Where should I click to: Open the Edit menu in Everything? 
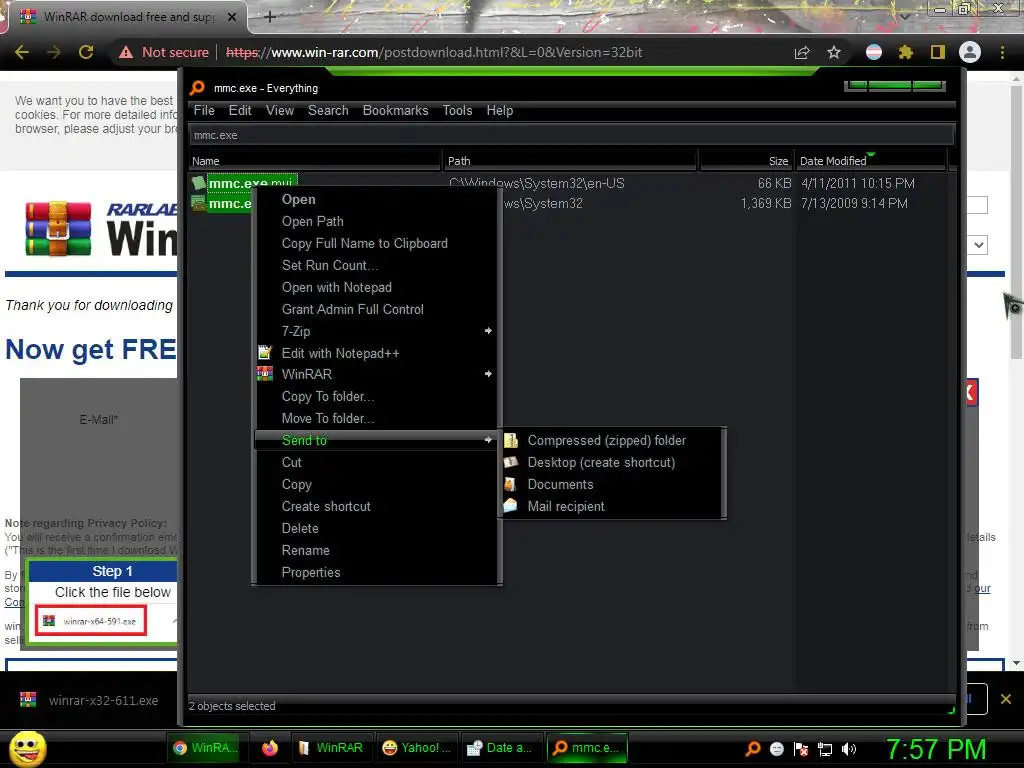240,110
